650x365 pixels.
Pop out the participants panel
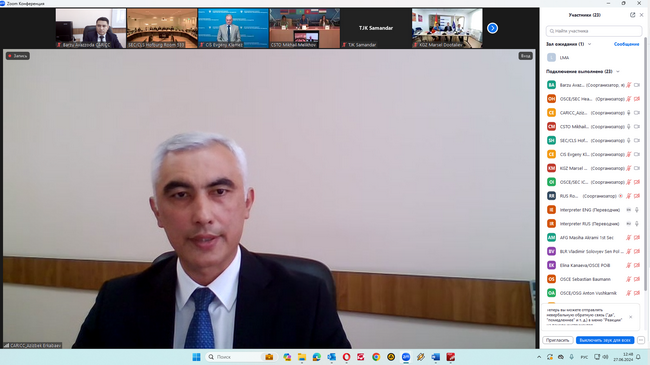[632, 15]
